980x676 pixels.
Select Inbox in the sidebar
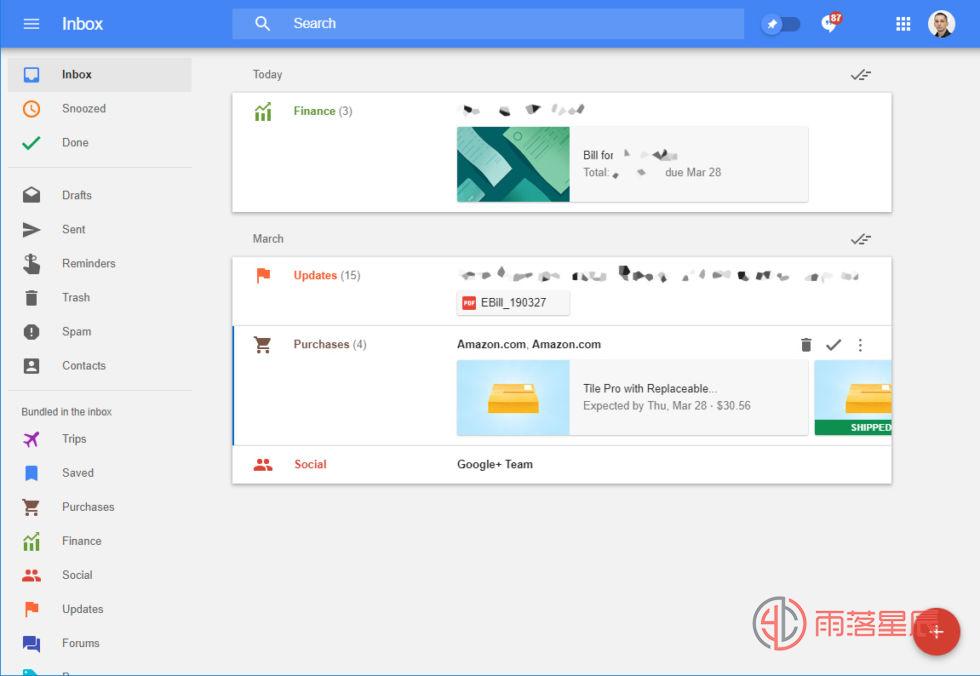coord(100,75)
